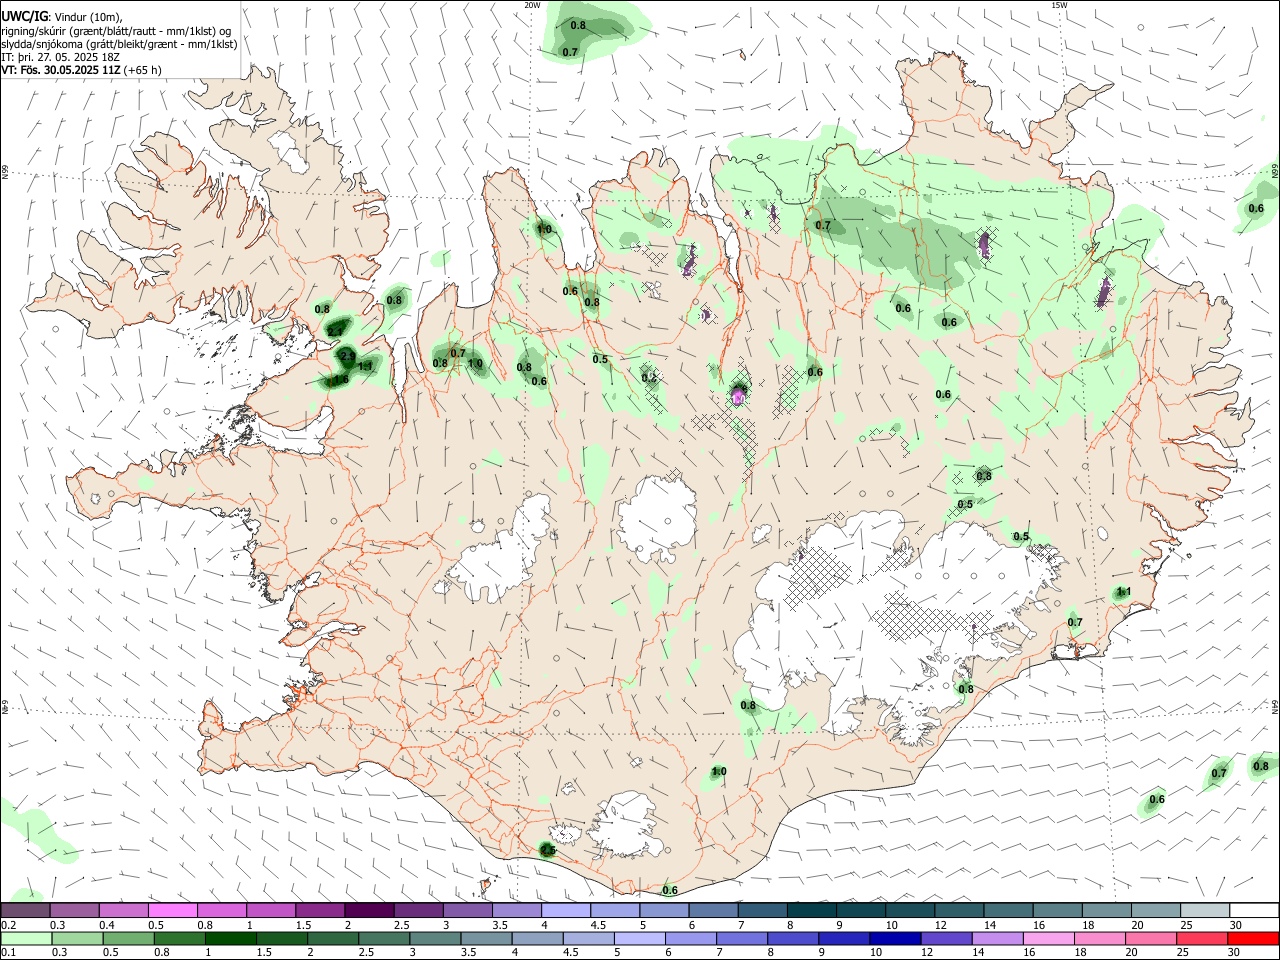Screen dimensions: 1280x960
Task: Click the bright red swatch labeled 30 in the lower scale
Action: coord(1253,939)
